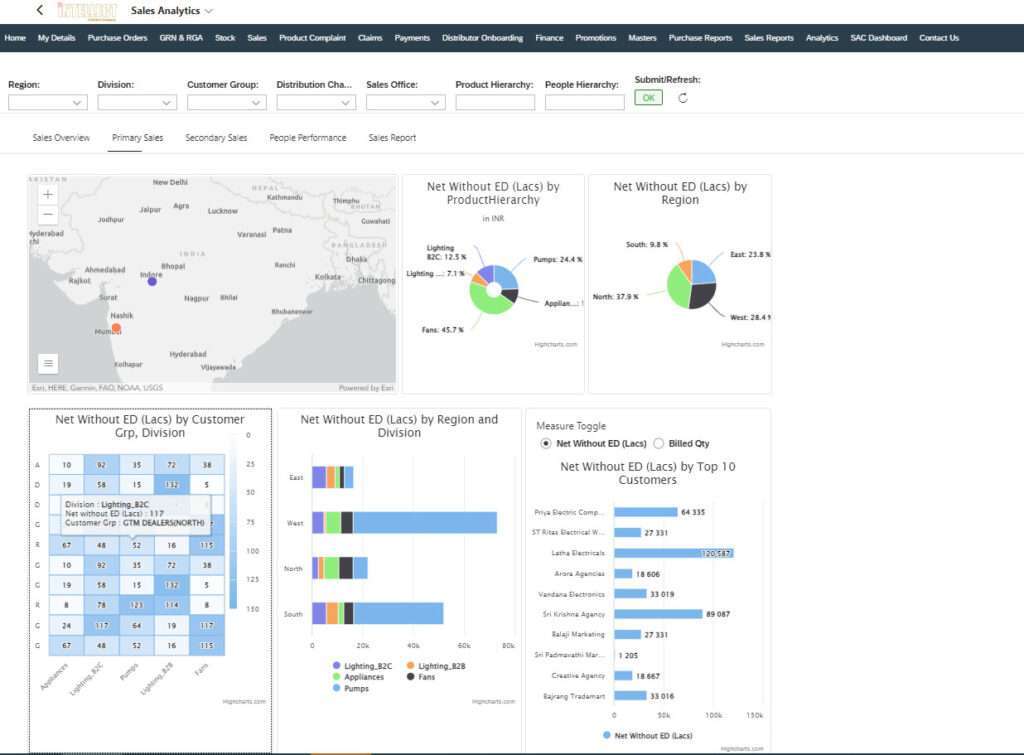The image size is (1024, 755).
Task: Select Net Without ED (Lacs) radio
Action: click(x=545, y=443)
